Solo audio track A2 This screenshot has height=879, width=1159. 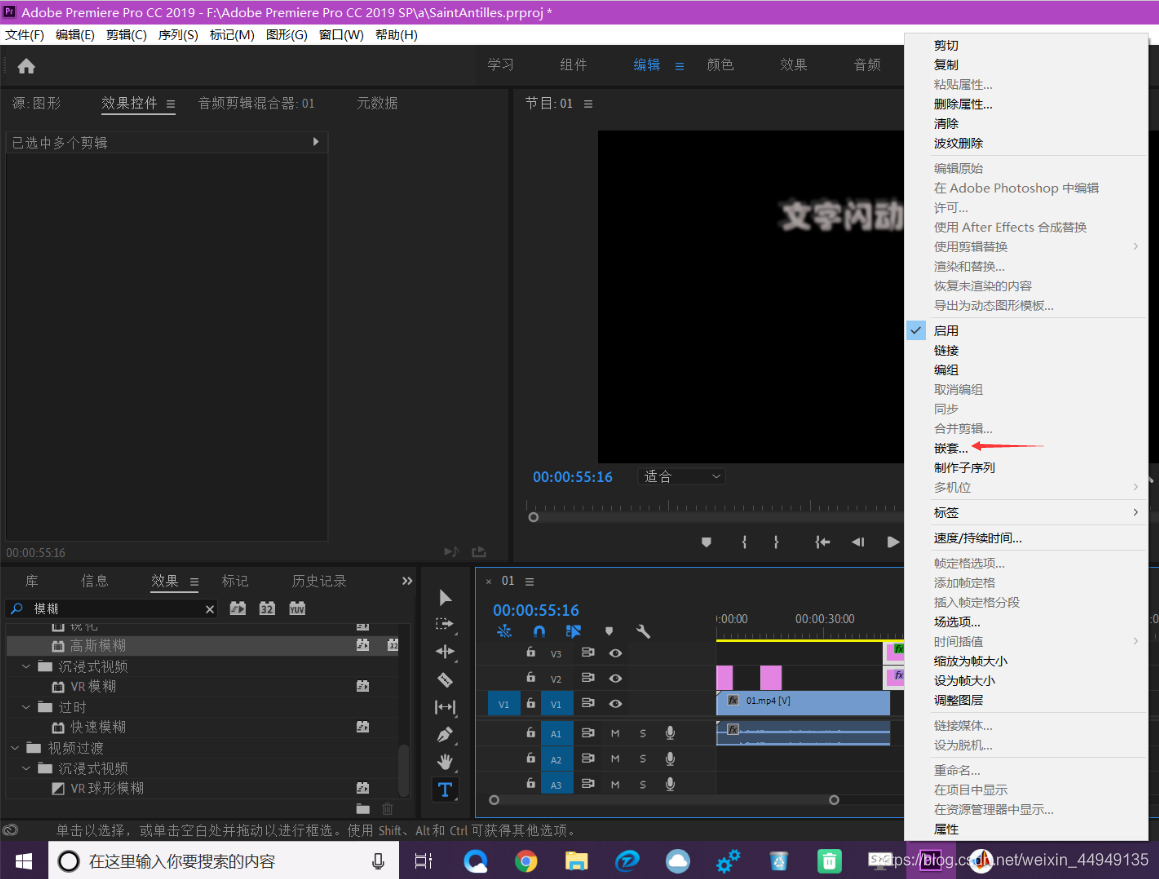tap(643, 758)
